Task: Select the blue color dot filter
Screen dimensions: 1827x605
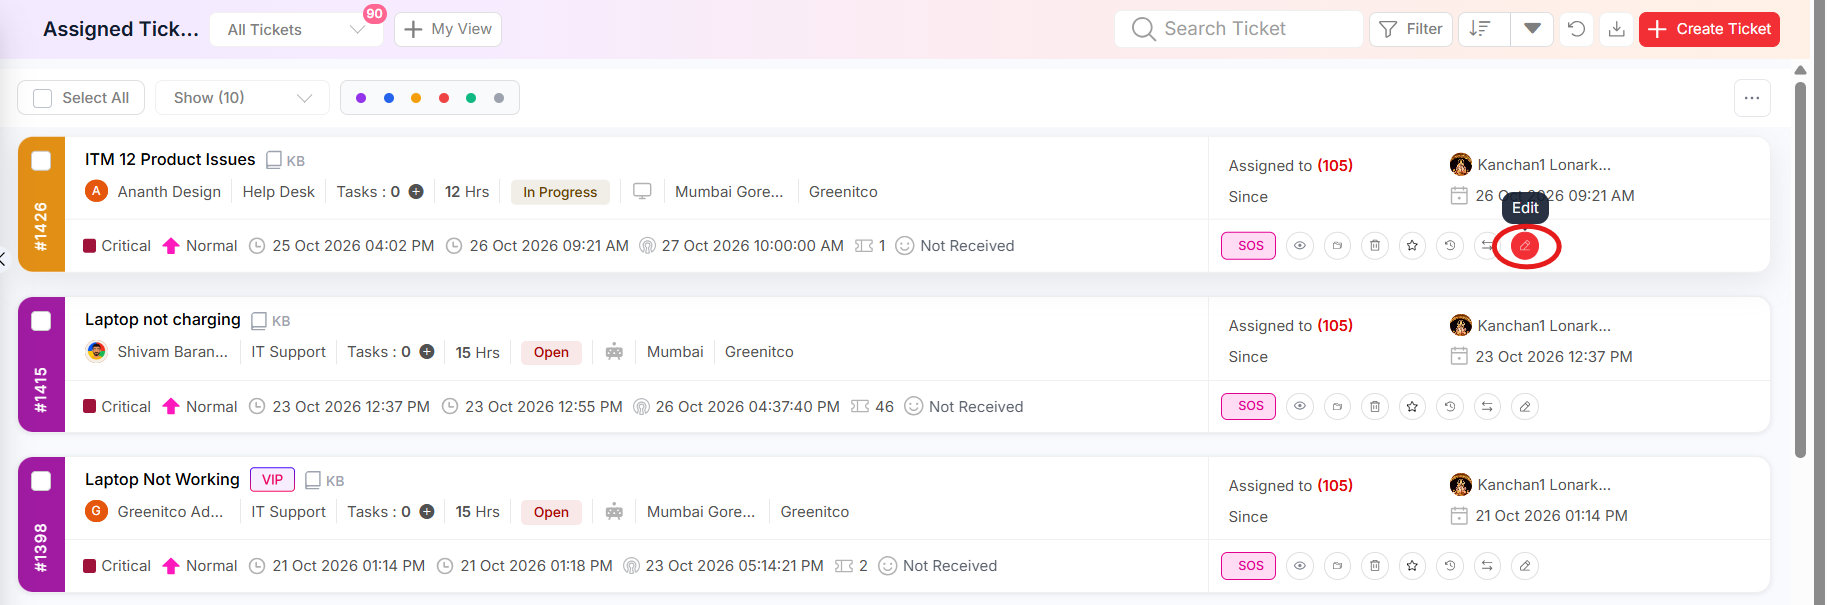Action: pyautogui.click(x=389, y=98)
